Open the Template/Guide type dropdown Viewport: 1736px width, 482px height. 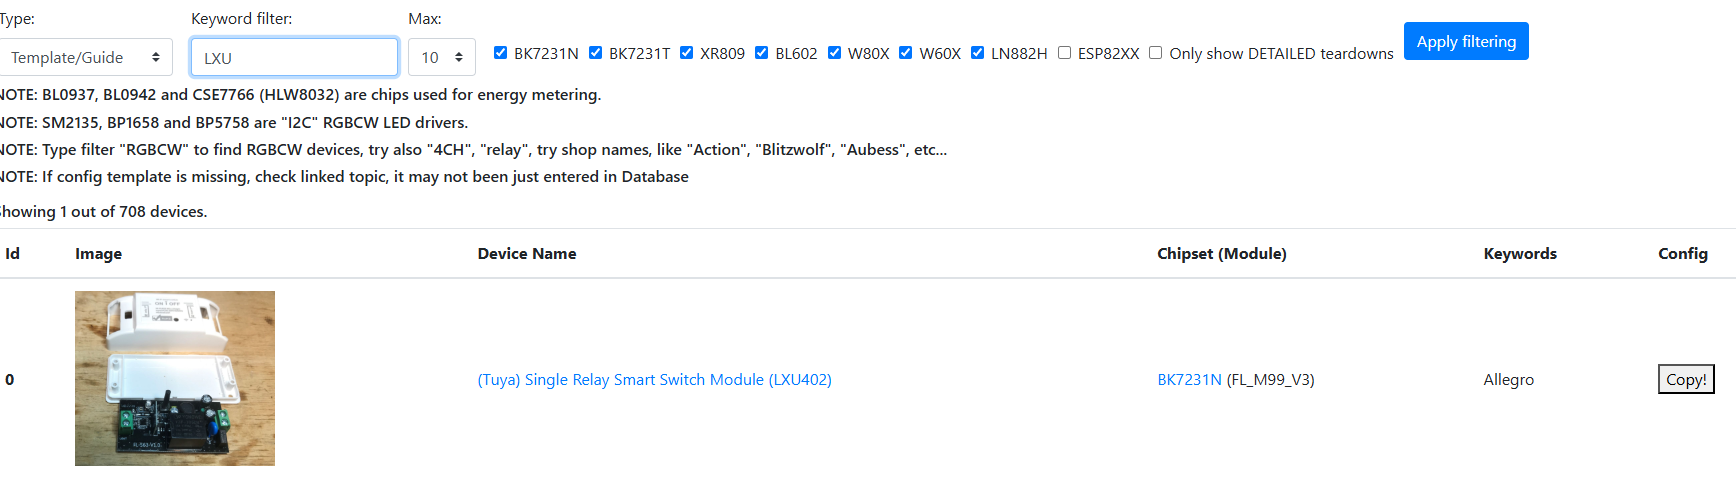[x=84, y=57]
